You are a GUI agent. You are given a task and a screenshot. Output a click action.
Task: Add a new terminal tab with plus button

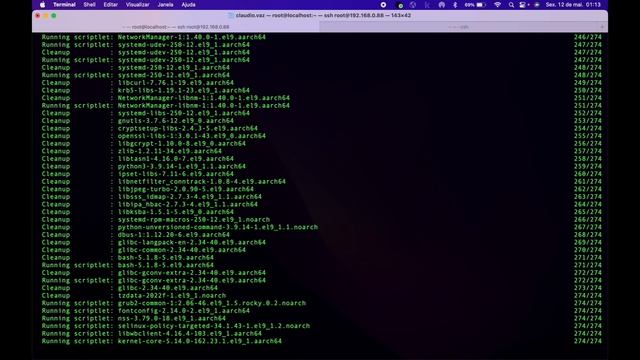click(x=602, y=27)
